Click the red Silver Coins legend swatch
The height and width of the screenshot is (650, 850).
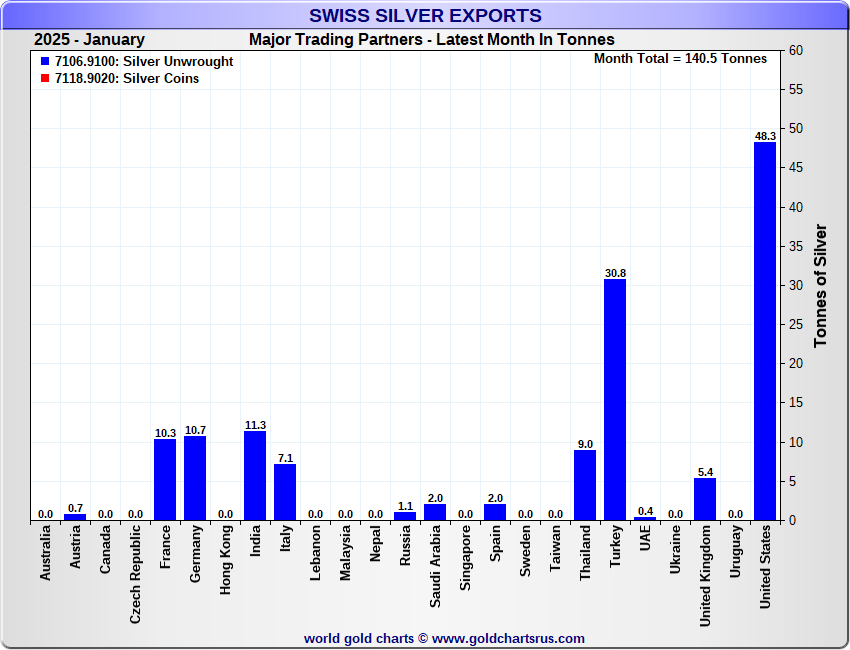pos(45,79)
